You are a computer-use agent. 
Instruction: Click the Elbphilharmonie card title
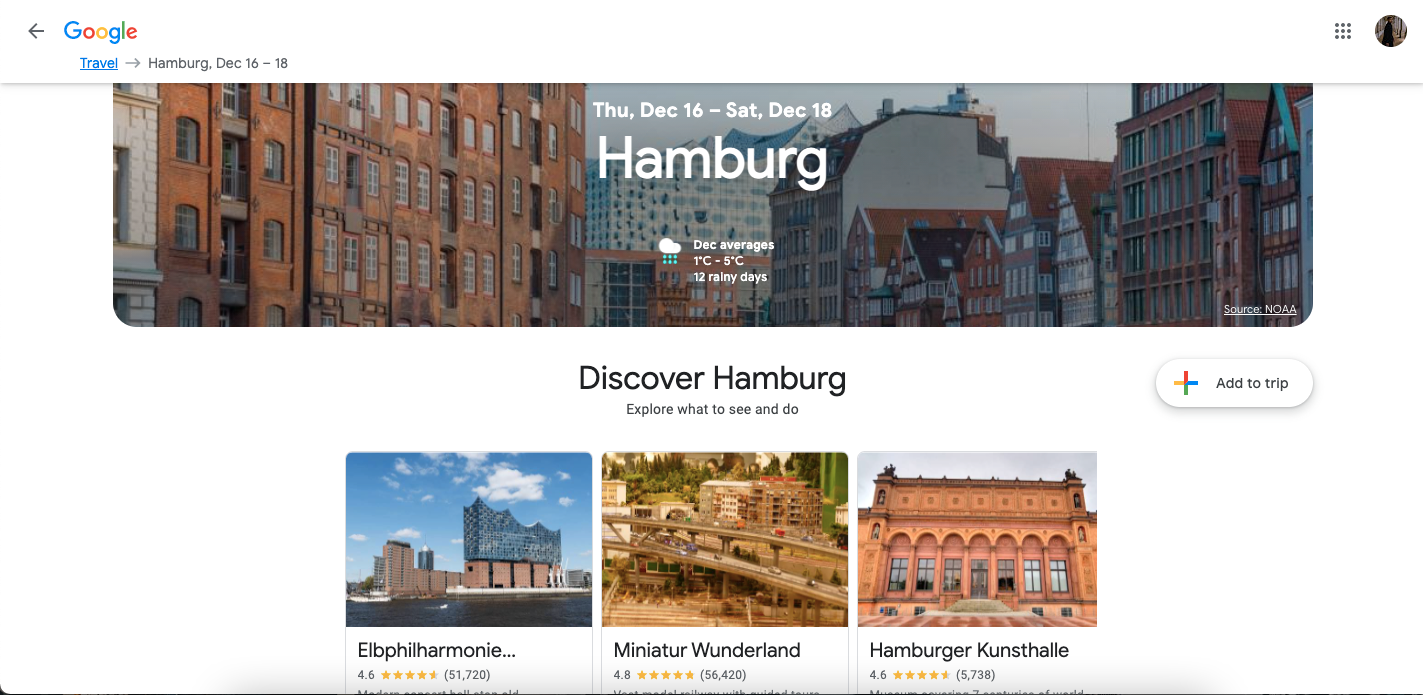pos(437,650)
